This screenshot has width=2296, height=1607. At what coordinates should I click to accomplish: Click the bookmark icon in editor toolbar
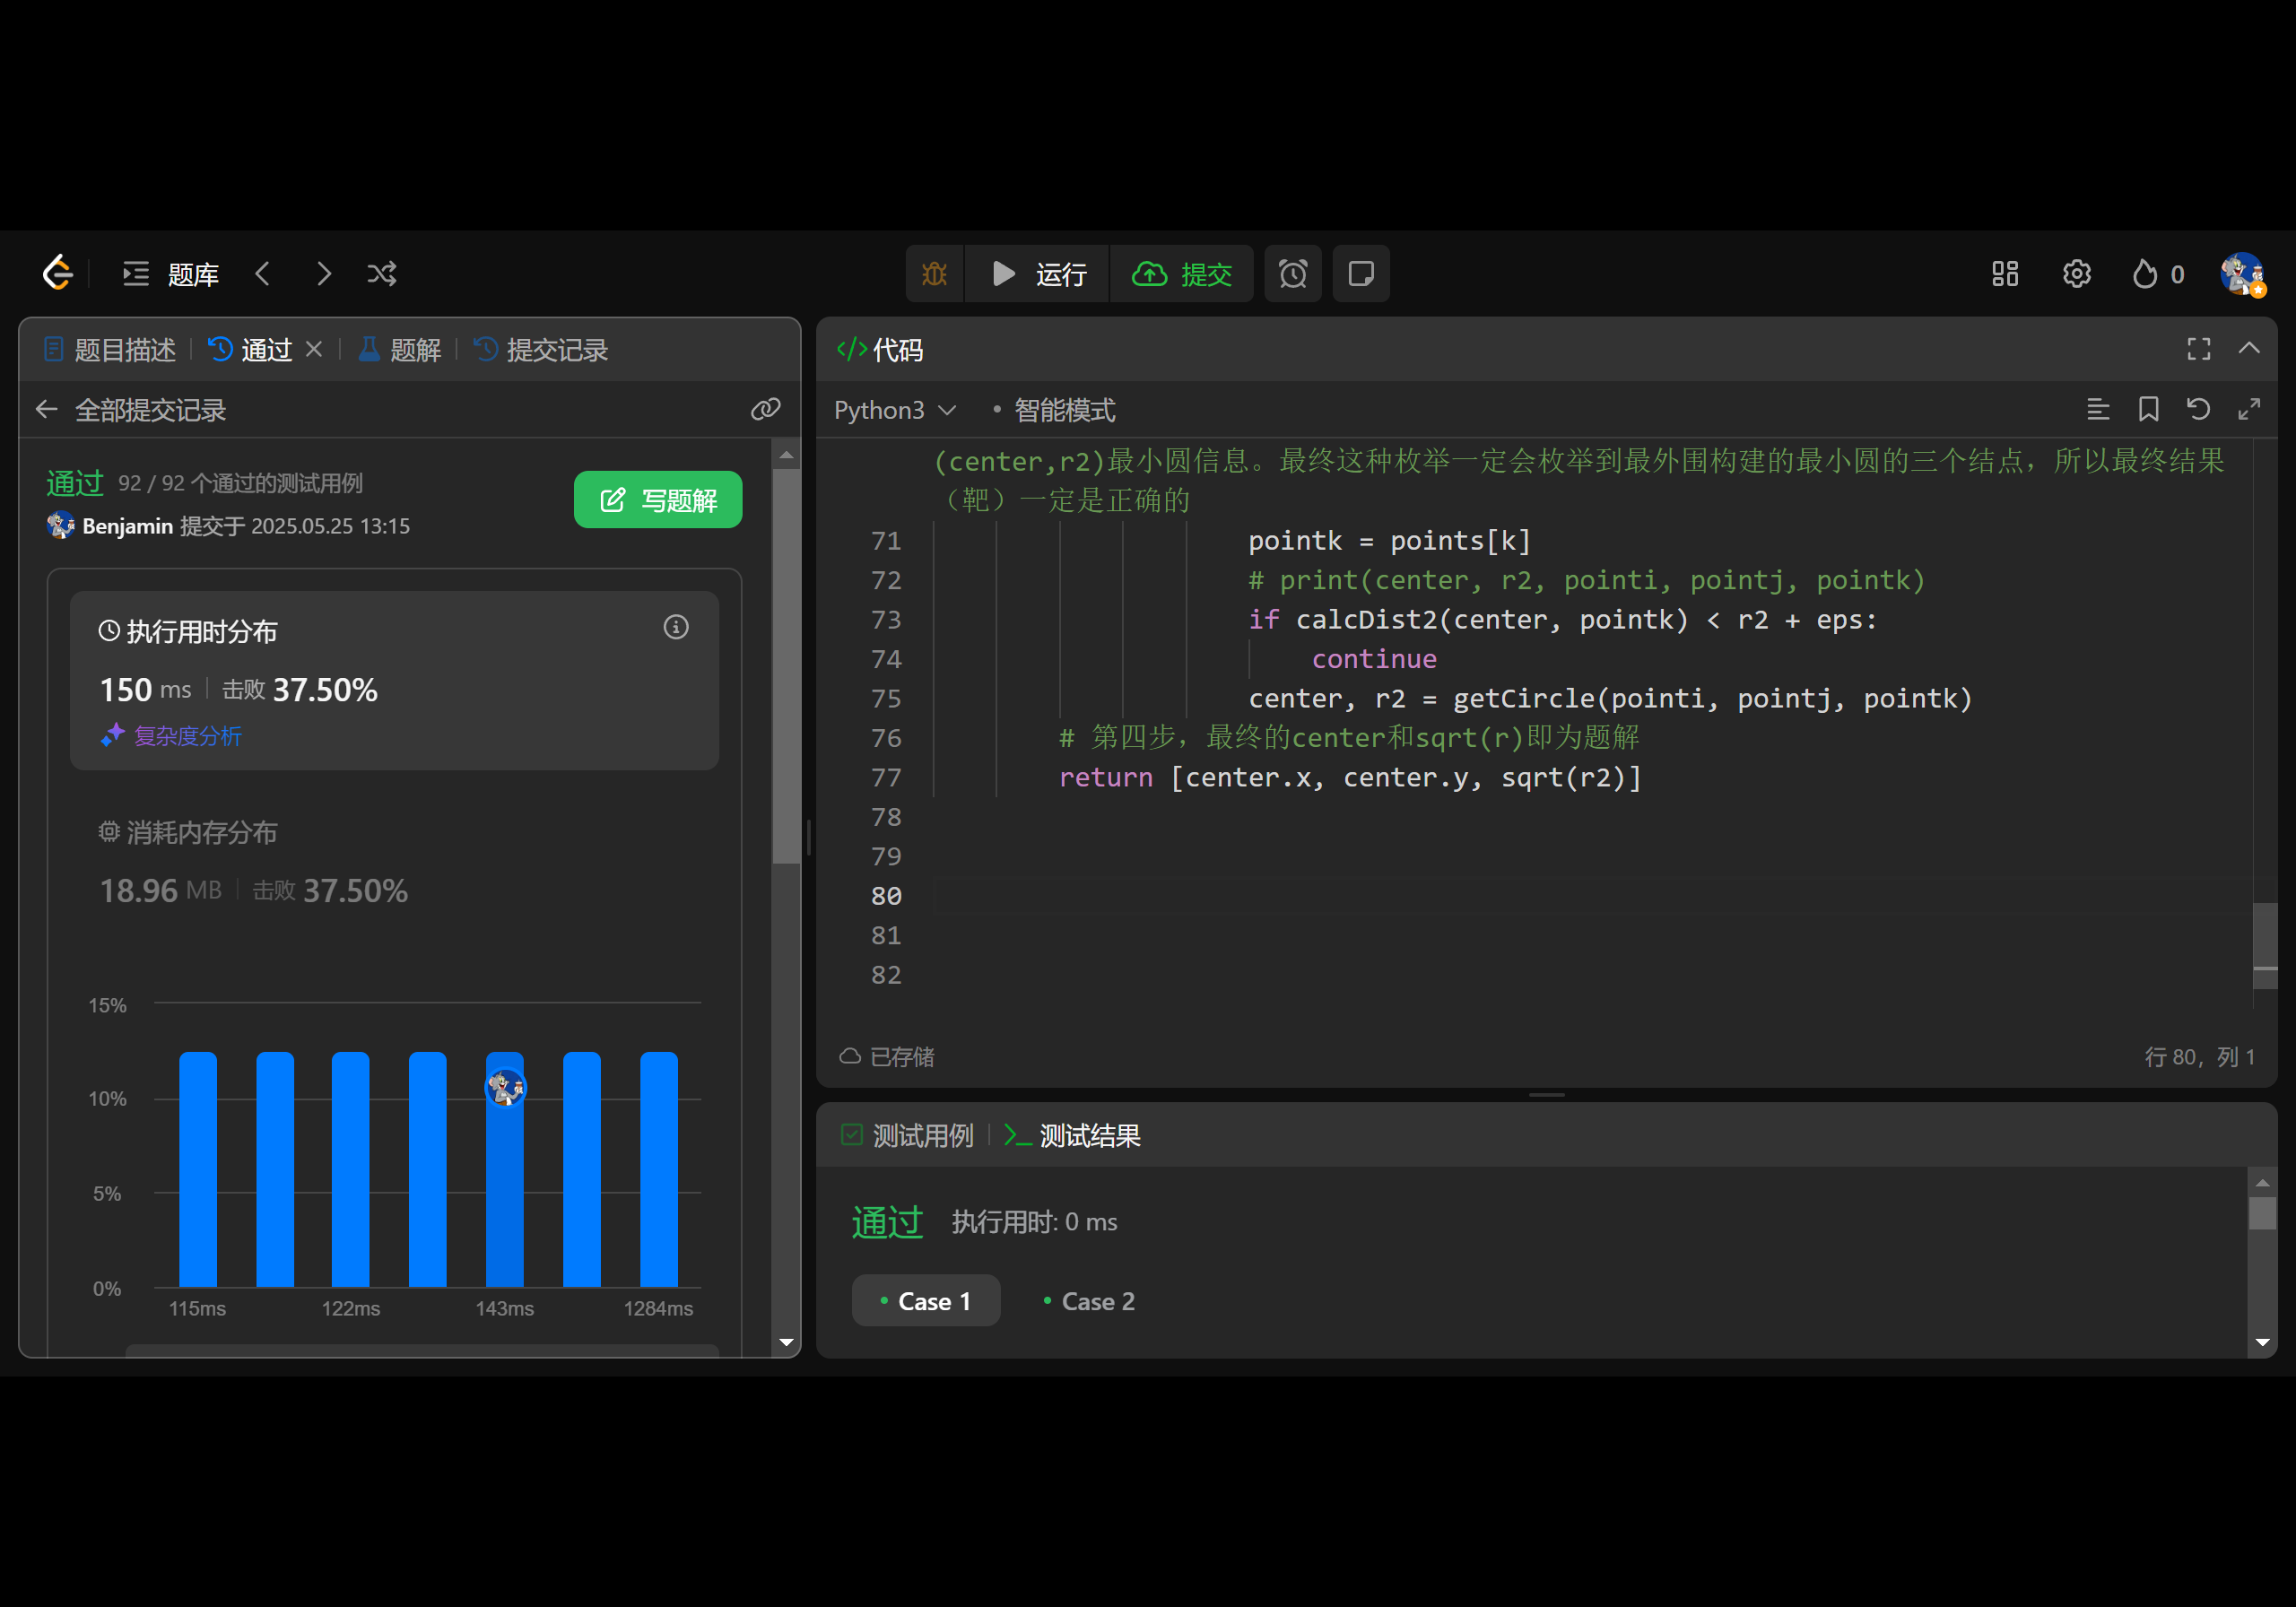point(2148,409)
